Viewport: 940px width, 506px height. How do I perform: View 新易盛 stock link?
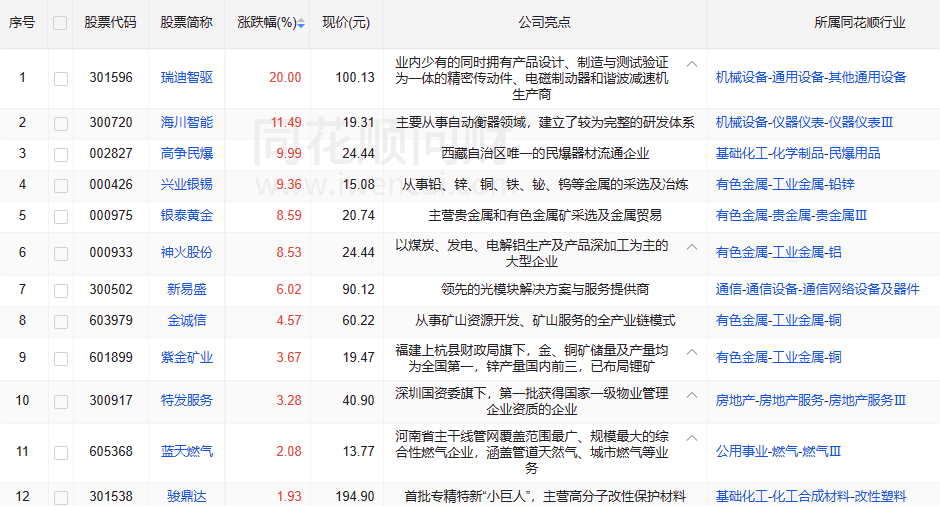[x=186, y=290]
